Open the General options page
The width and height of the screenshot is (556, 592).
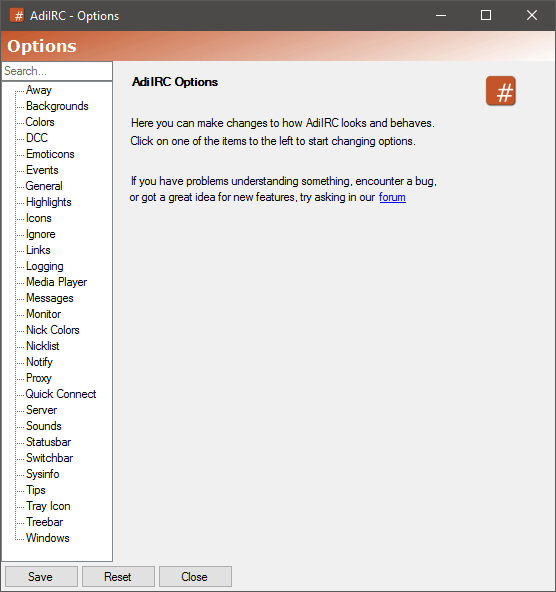44,186
